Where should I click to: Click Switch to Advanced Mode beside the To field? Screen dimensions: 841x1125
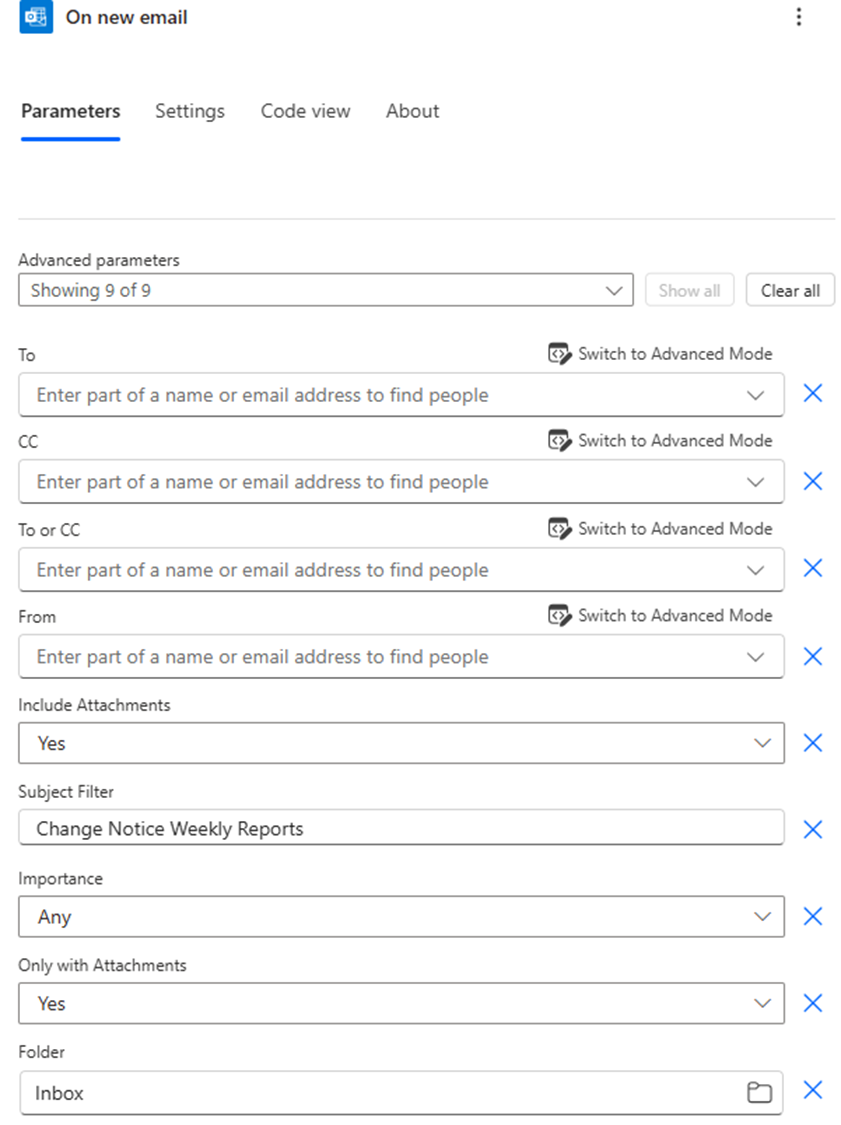(660, 354)
